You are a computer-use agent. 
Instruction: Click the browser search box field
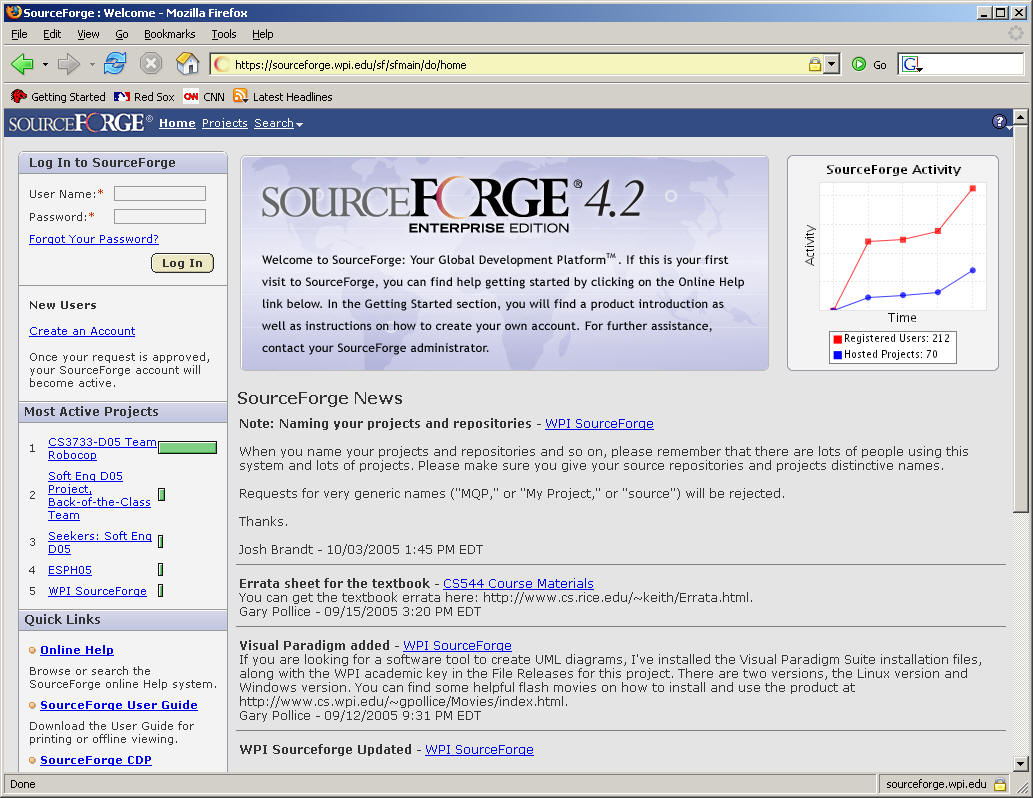tap(973, 64)
